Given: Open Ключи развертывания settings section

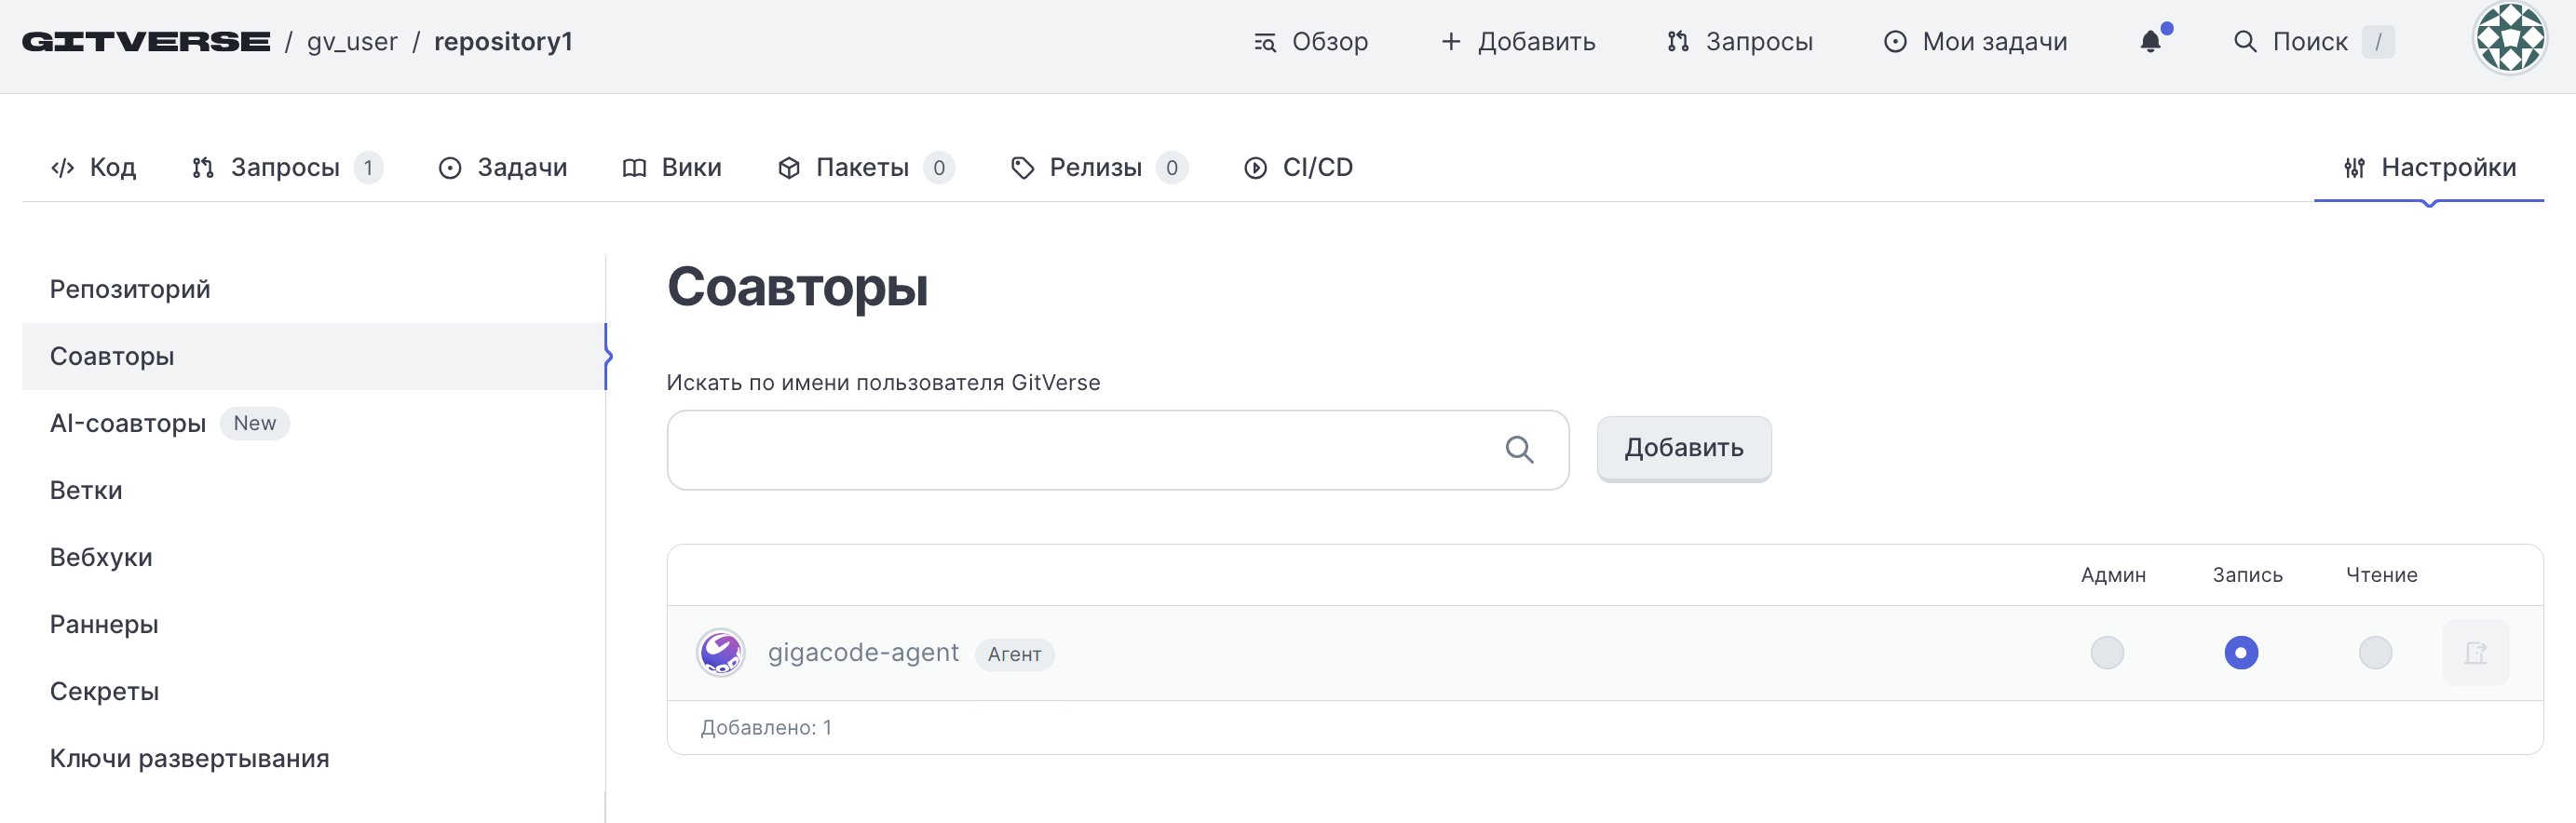Looking at the screenshot, I should pos(314,758).
